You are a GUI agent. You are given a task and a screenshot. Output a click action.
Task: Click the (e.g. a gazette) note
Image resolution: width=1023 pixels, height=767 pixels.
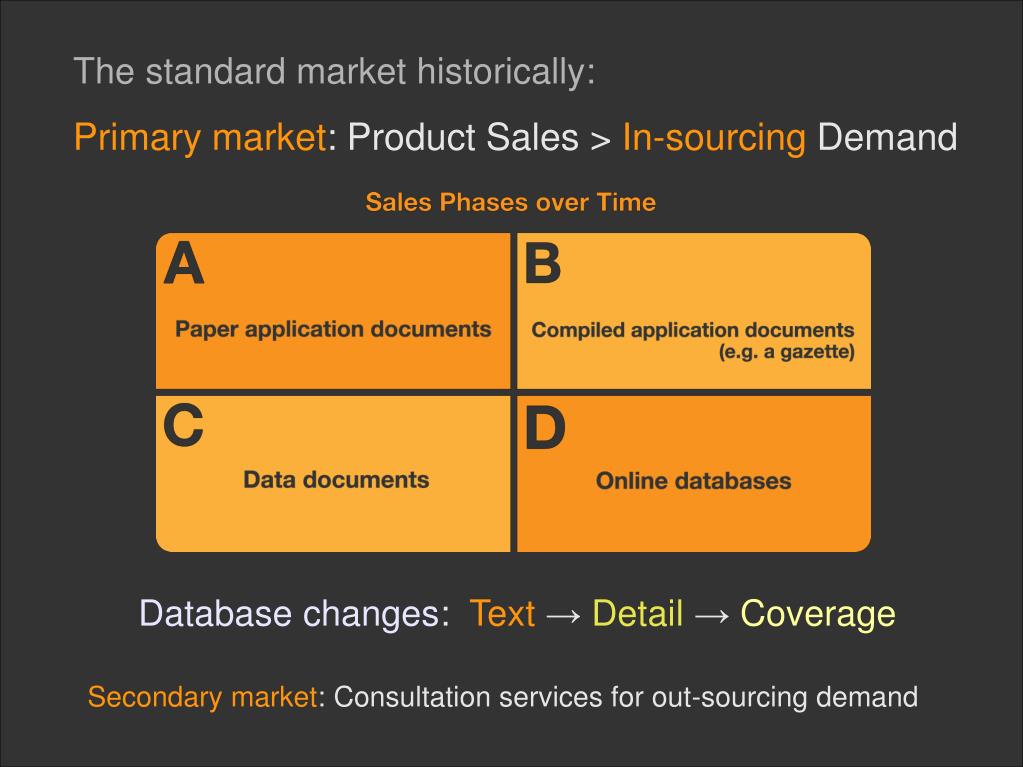point(787,352)
